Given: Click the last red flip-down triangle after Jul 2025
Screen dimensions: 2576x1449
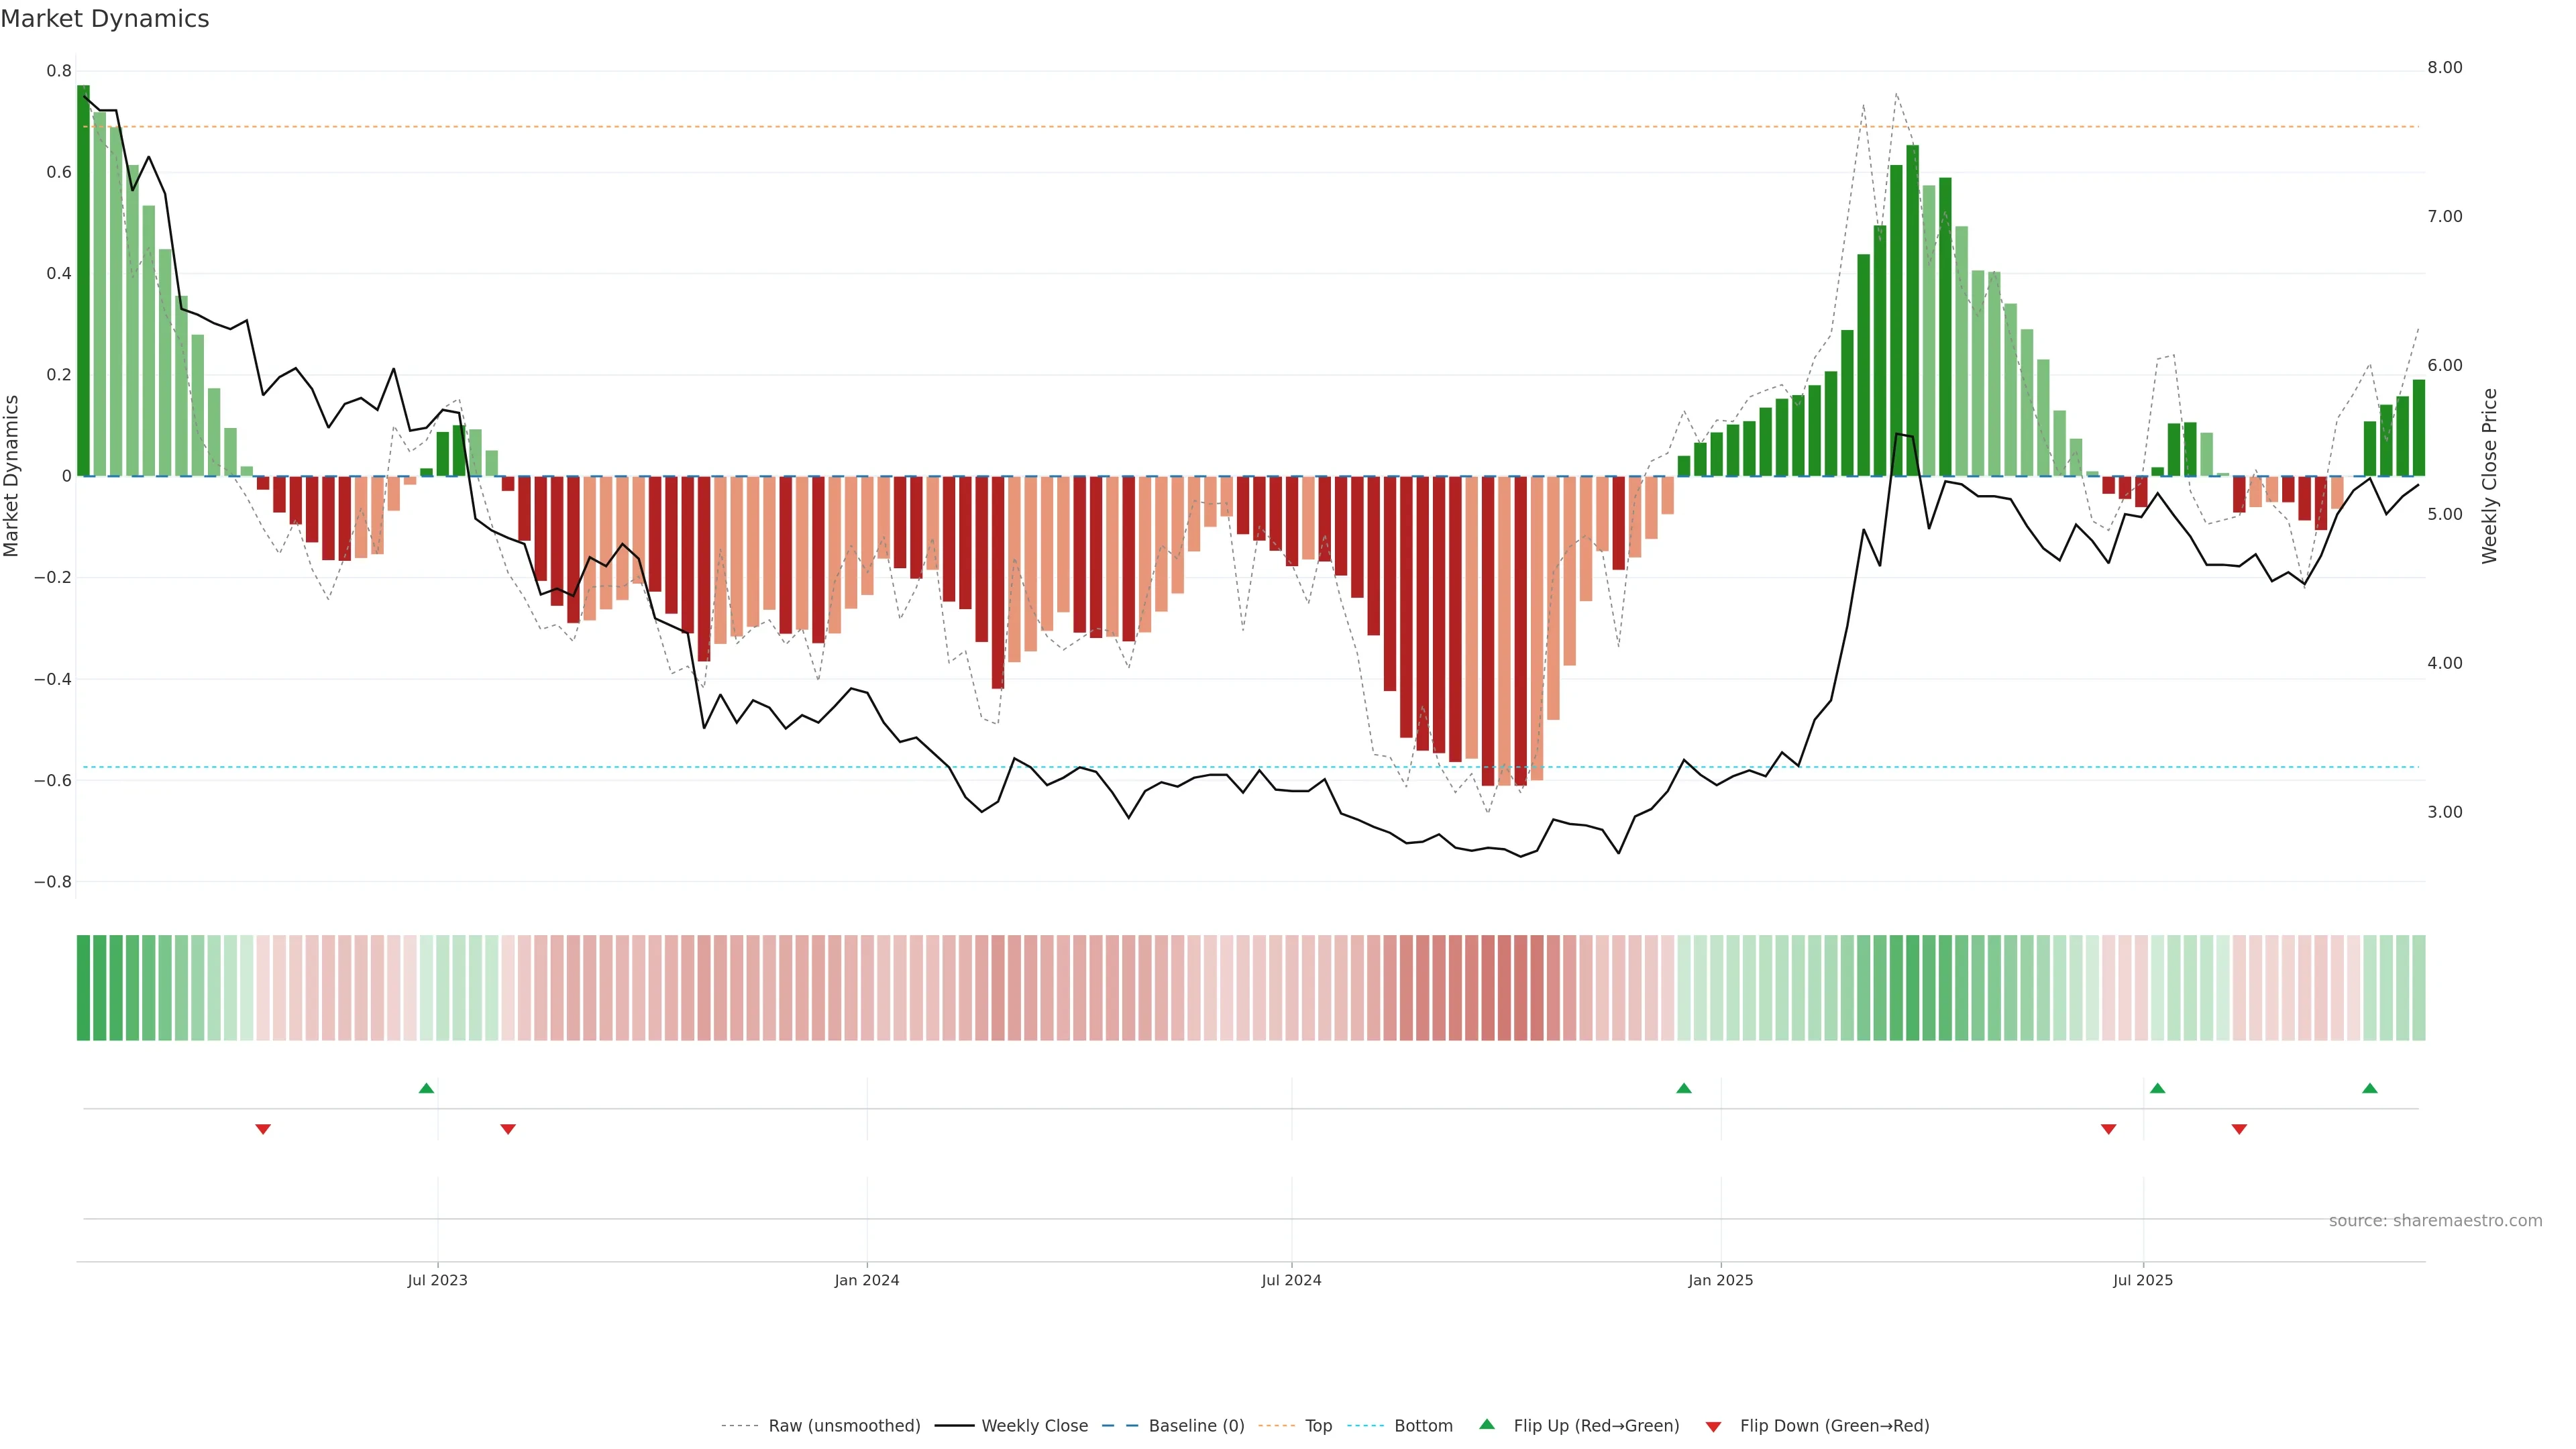Looking at the screenshot, I should (2239, 1129).
